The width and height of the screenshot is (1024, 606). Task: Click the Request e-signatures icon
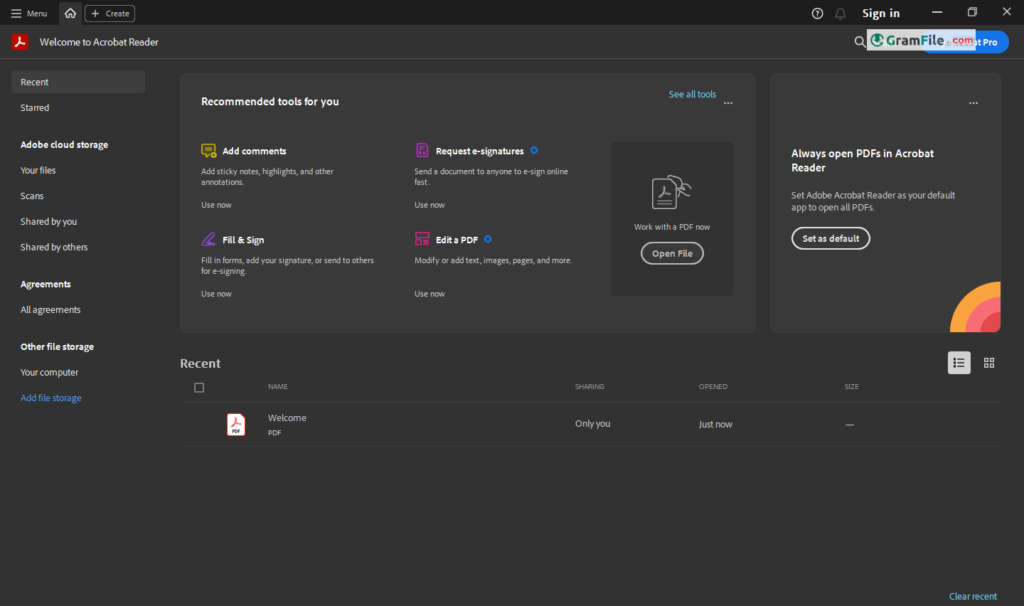click(422, 151)
